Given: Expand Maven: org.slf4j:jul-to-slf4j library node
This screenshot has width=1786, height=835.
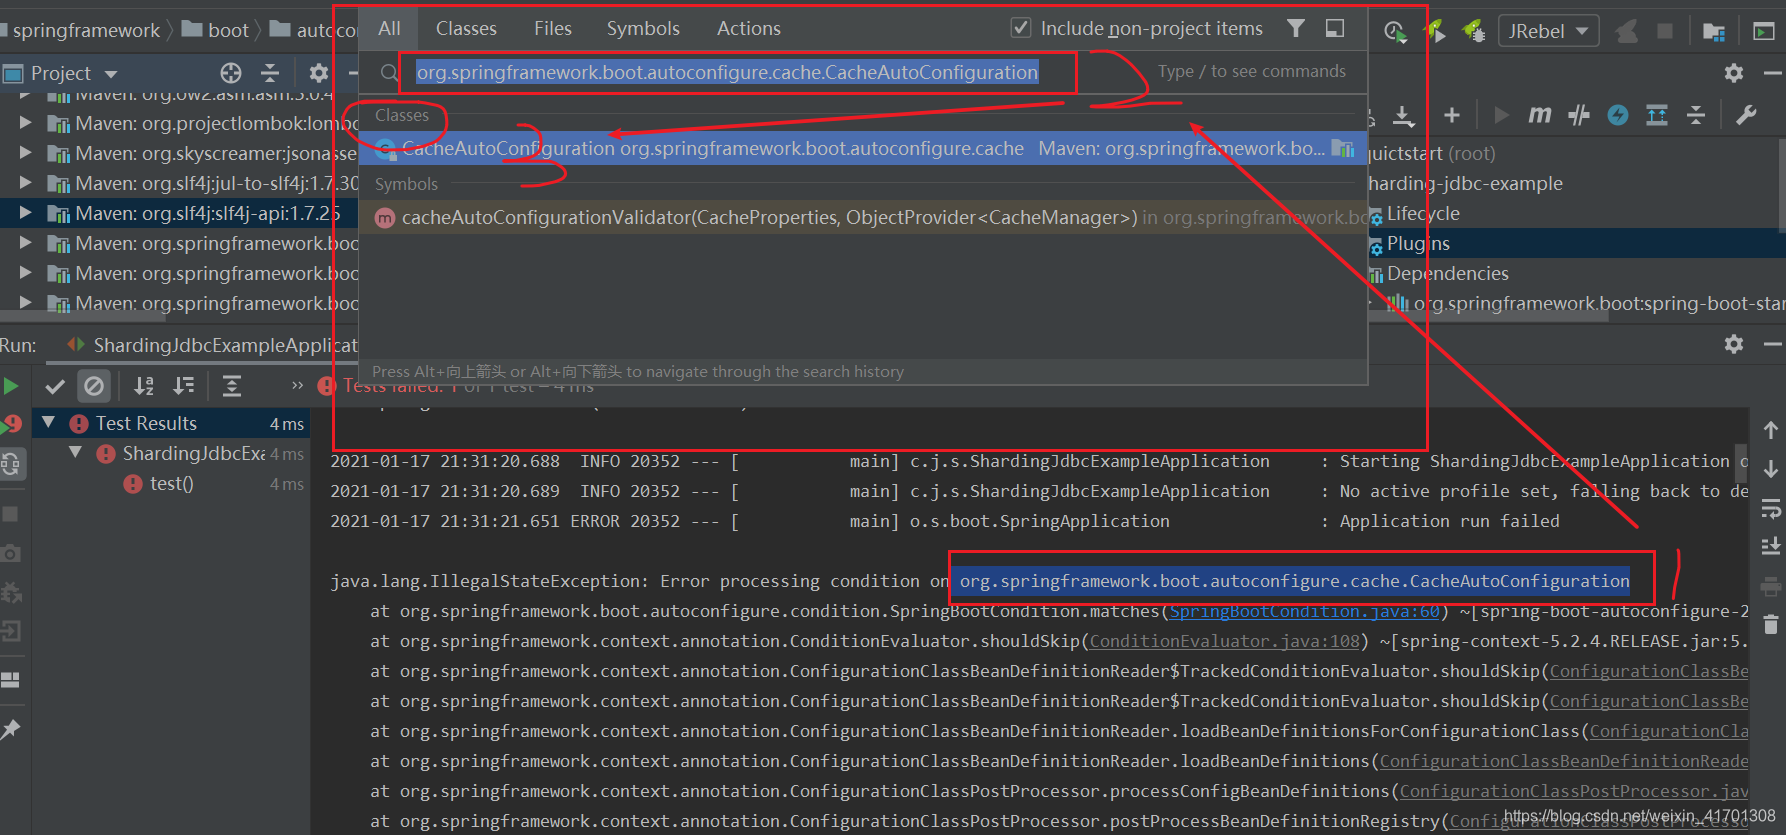Looking at the screenshot, I should [x=26, y=183].
